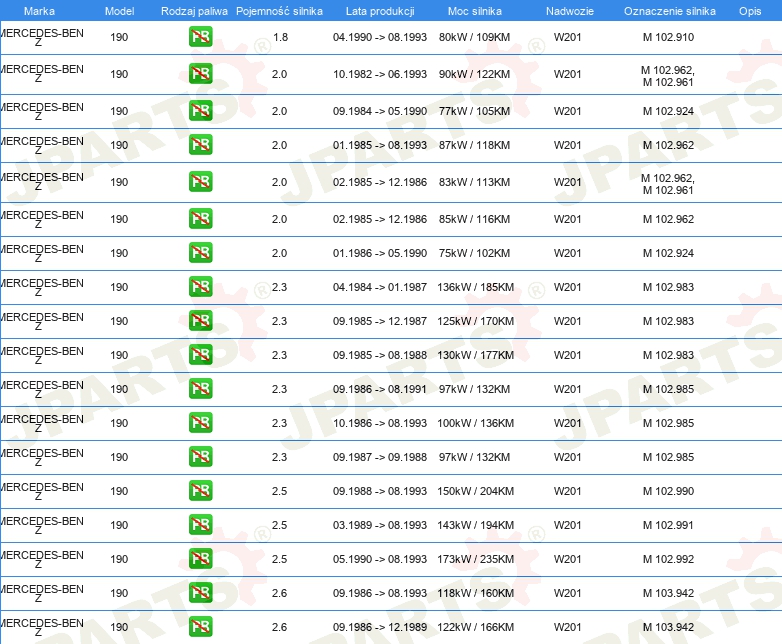The height and width of the screenshot is (644, 782).
Task: Click the Nadwozie column header
Action: click(x=570, y=11)
